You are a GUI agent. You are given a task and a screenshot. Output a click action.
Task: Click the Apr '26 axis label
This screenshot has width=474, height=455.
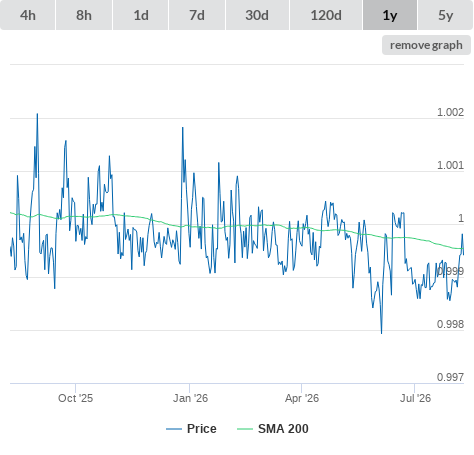(x=302, y=398)
